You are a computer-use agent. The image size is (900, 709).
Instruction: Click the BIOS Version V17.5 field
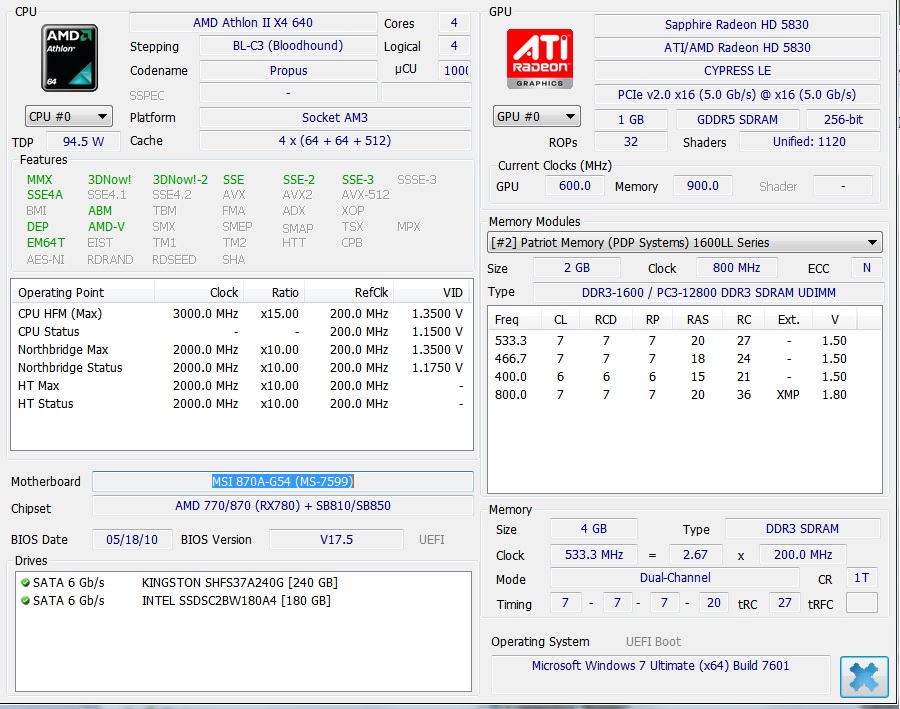(336, 540)
